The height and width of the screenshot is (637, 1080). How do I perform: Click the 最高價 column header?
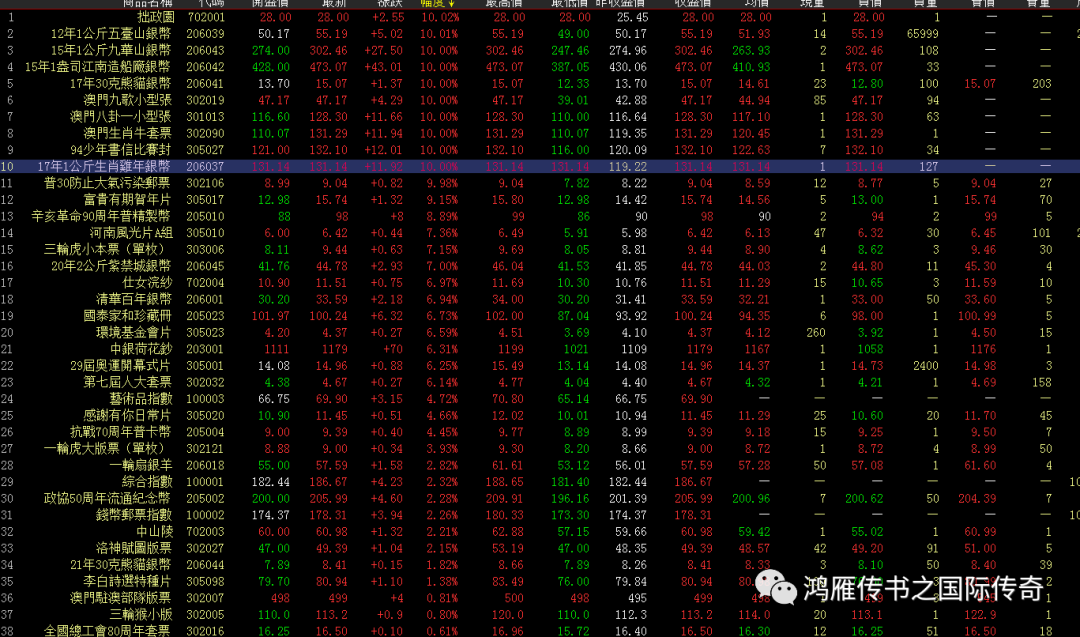point(503,3)
